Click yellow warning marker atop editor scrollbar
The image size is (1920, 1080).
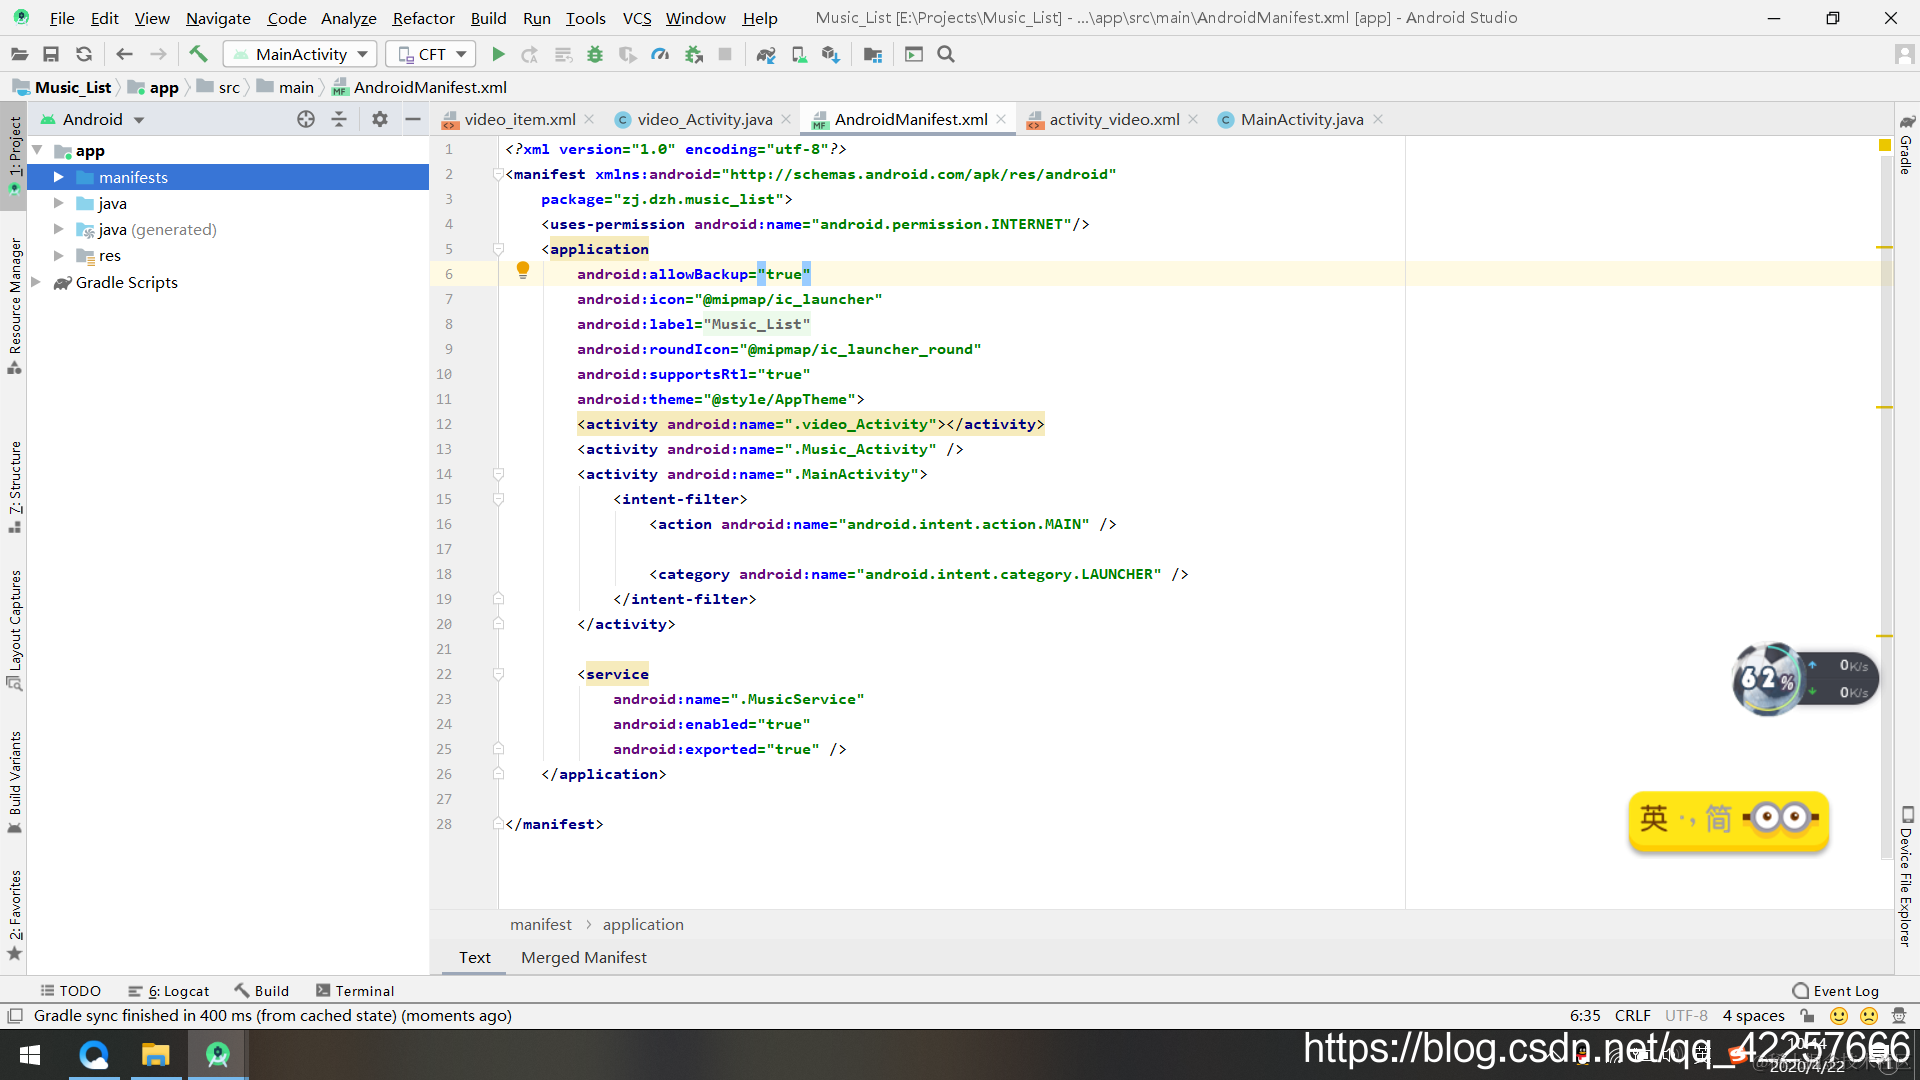tap(1884, 145)
